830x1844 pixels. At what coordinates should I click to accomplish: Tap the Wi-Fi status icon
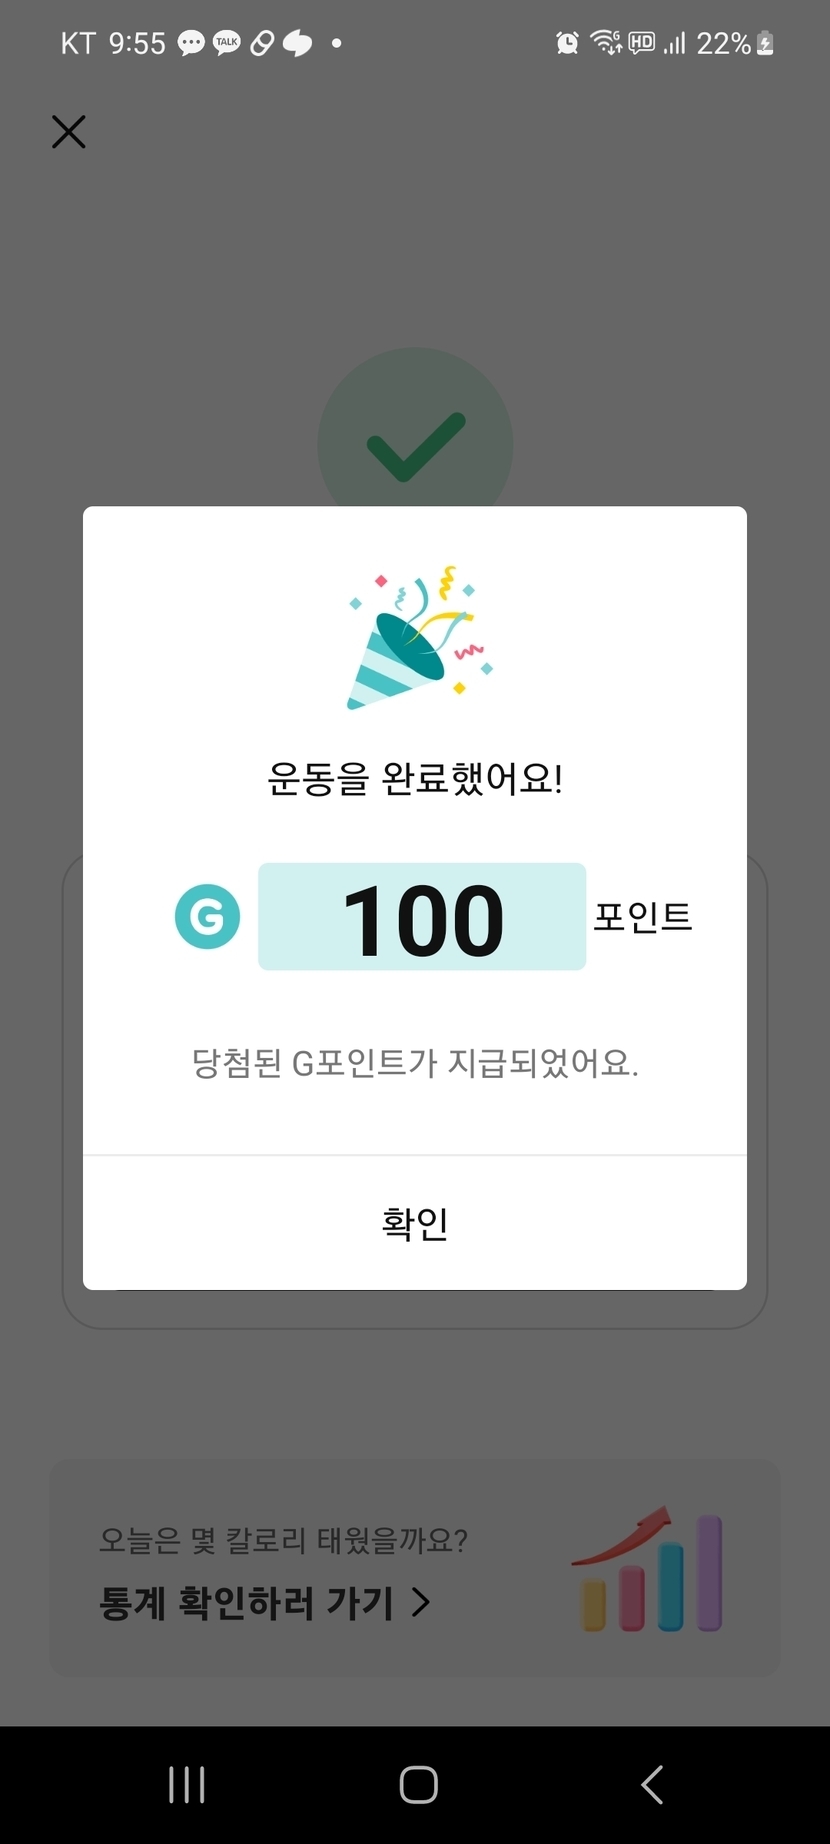606,43
